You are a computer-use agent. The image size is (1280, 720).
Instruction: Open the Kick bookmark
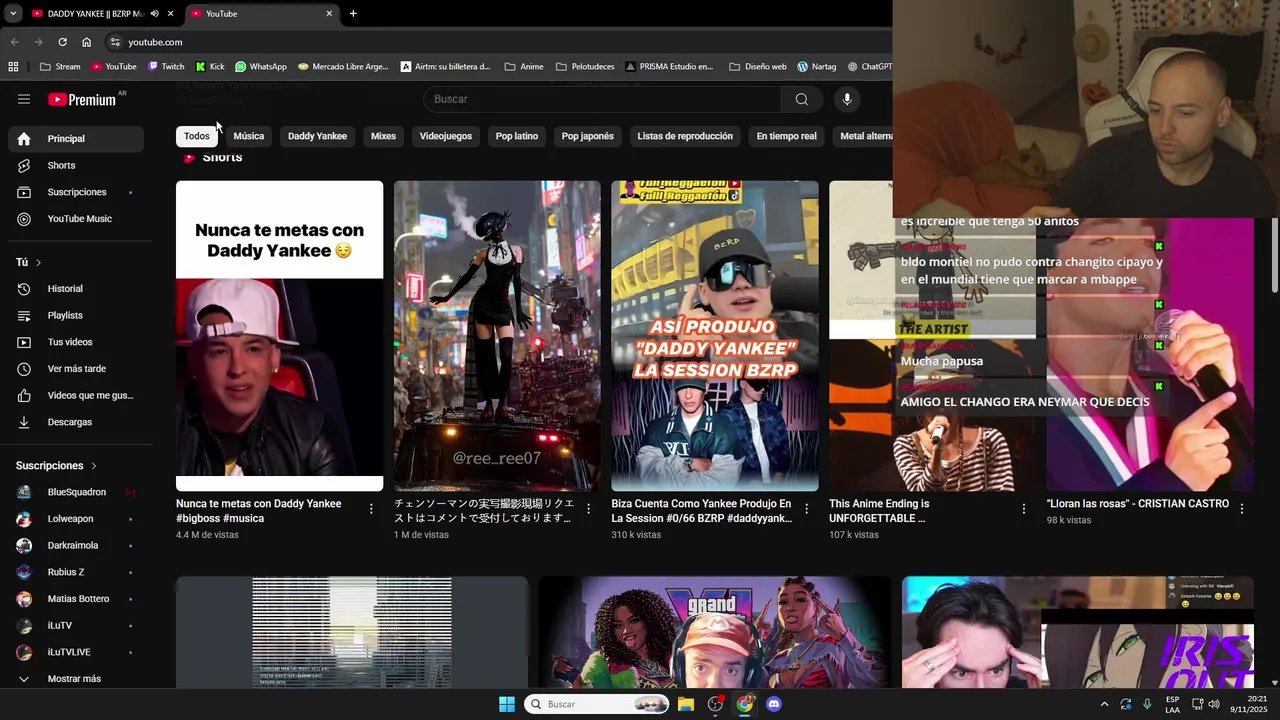click(x=210, y=67)
